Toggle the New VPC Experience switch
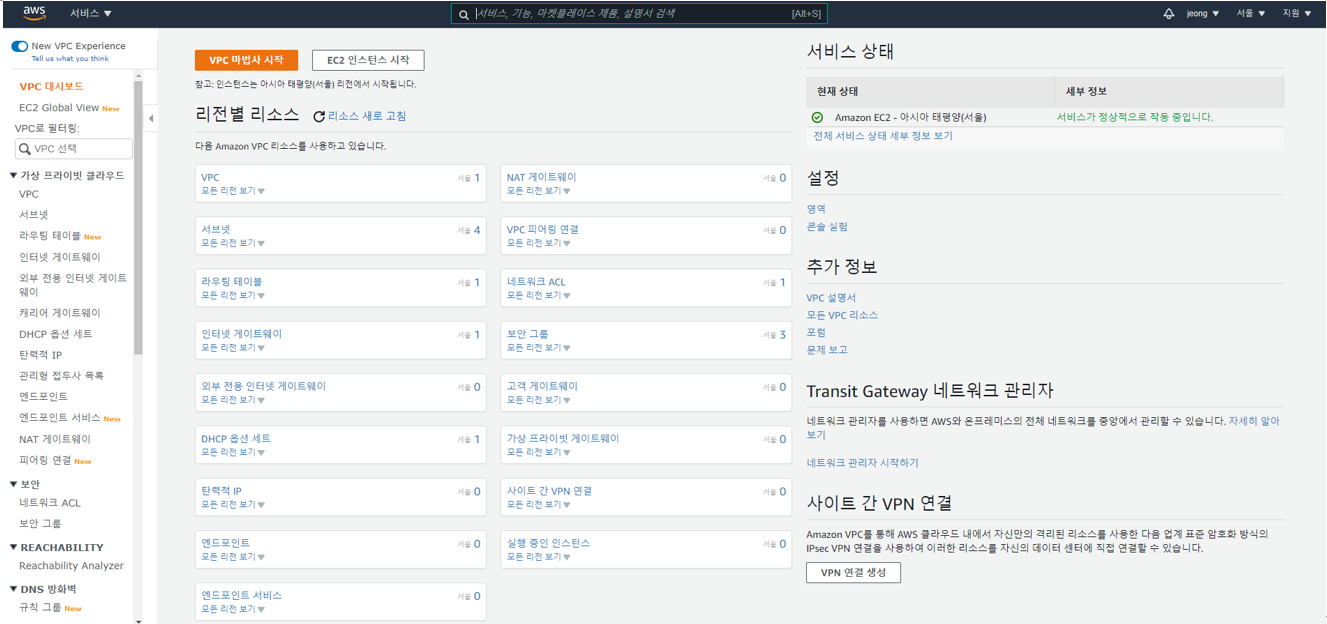Image resolution: width=1327 pixels, height=624 pixels. point(20,46)
